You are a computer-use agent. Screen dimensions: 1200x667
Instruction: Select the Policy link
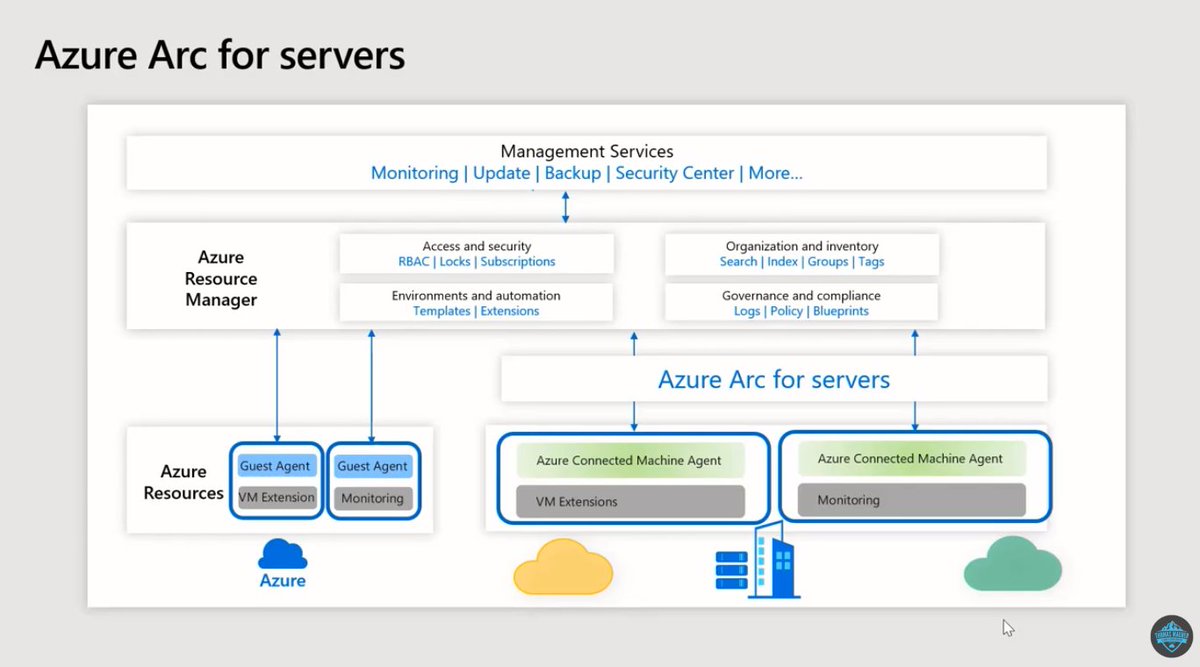786,311
